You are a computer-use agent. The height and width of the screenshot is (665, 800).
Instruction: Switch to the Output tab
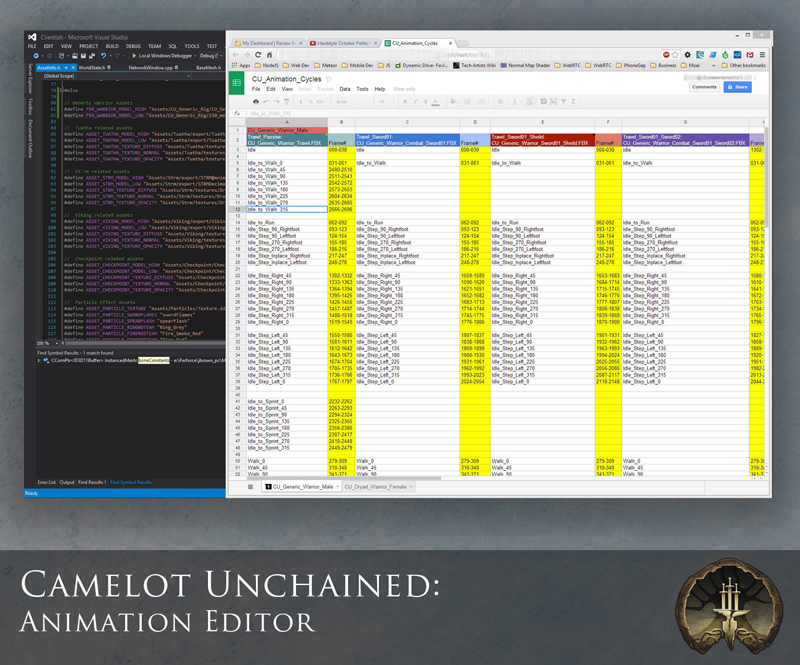(67, 482)
